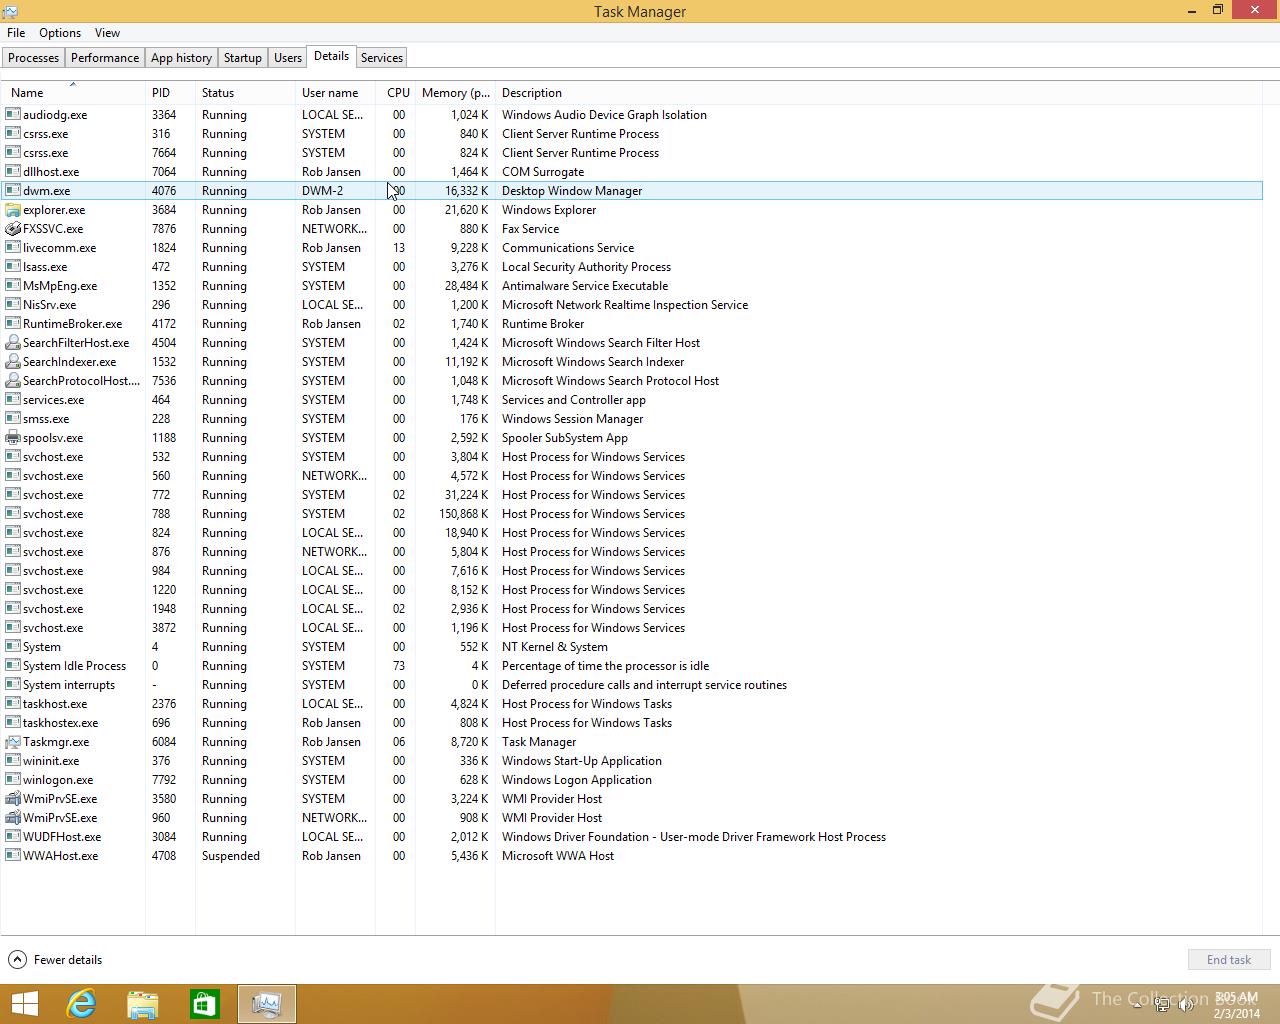Screen dimensions: 1280x1024
Task: Switch to the App history tab
Action: [x=181, y=58]
